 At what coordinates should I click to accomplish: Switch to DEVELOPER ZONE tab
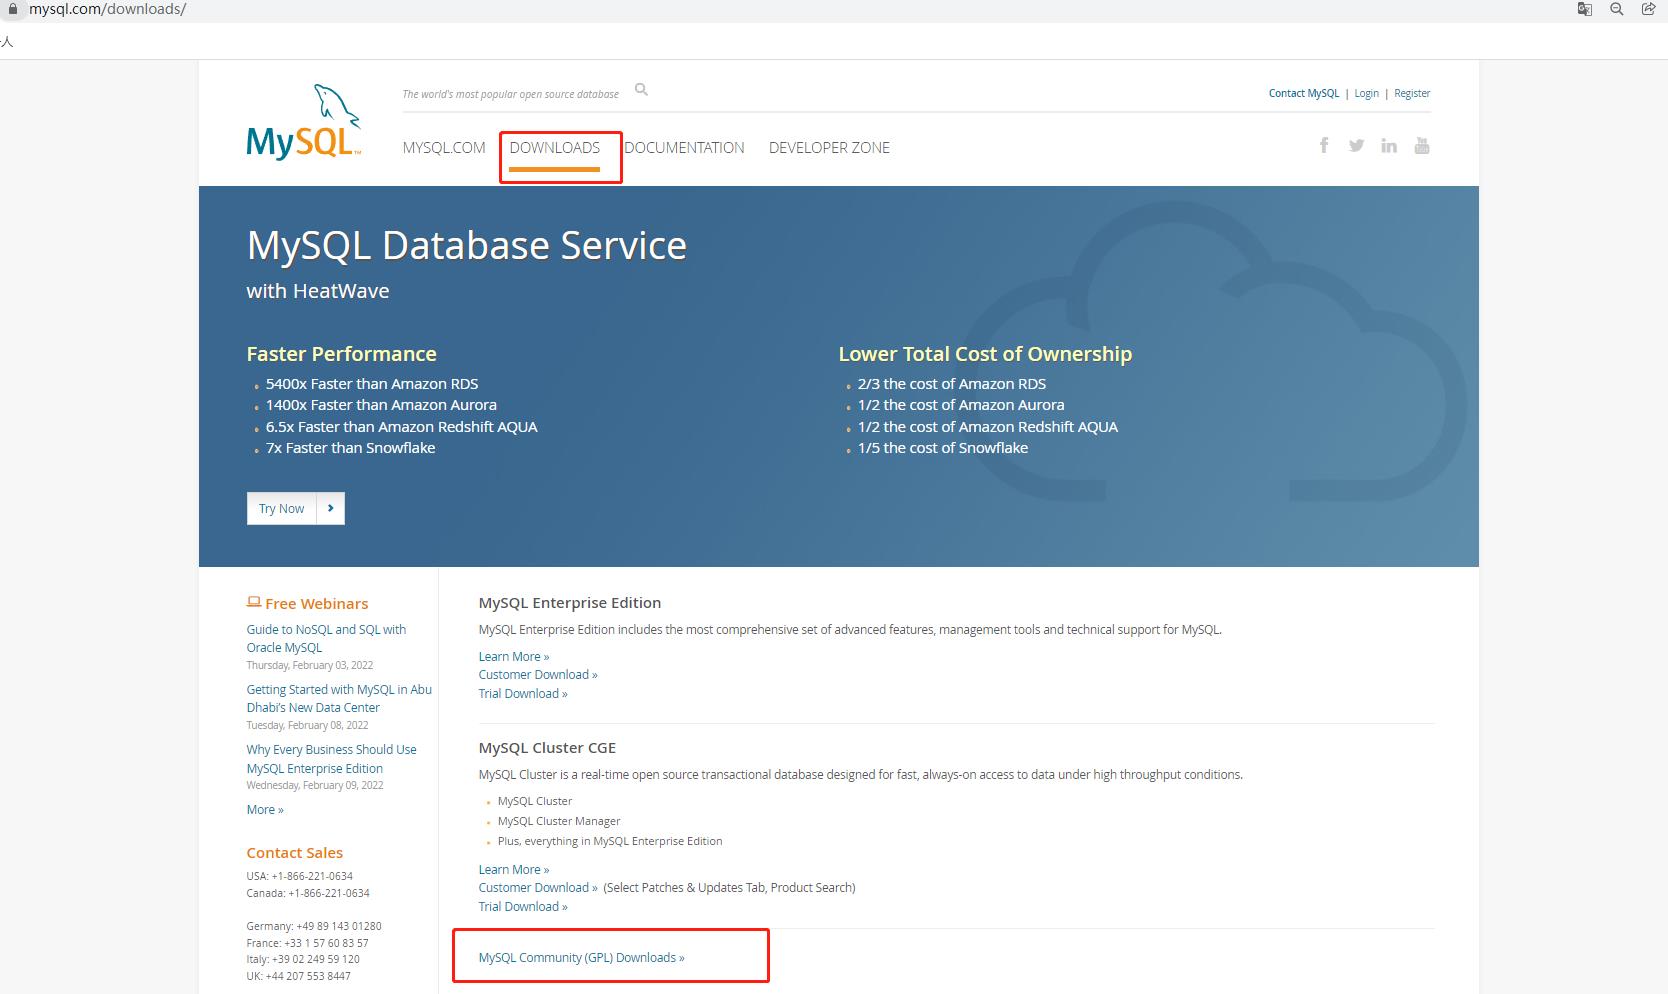pos(829,148)
